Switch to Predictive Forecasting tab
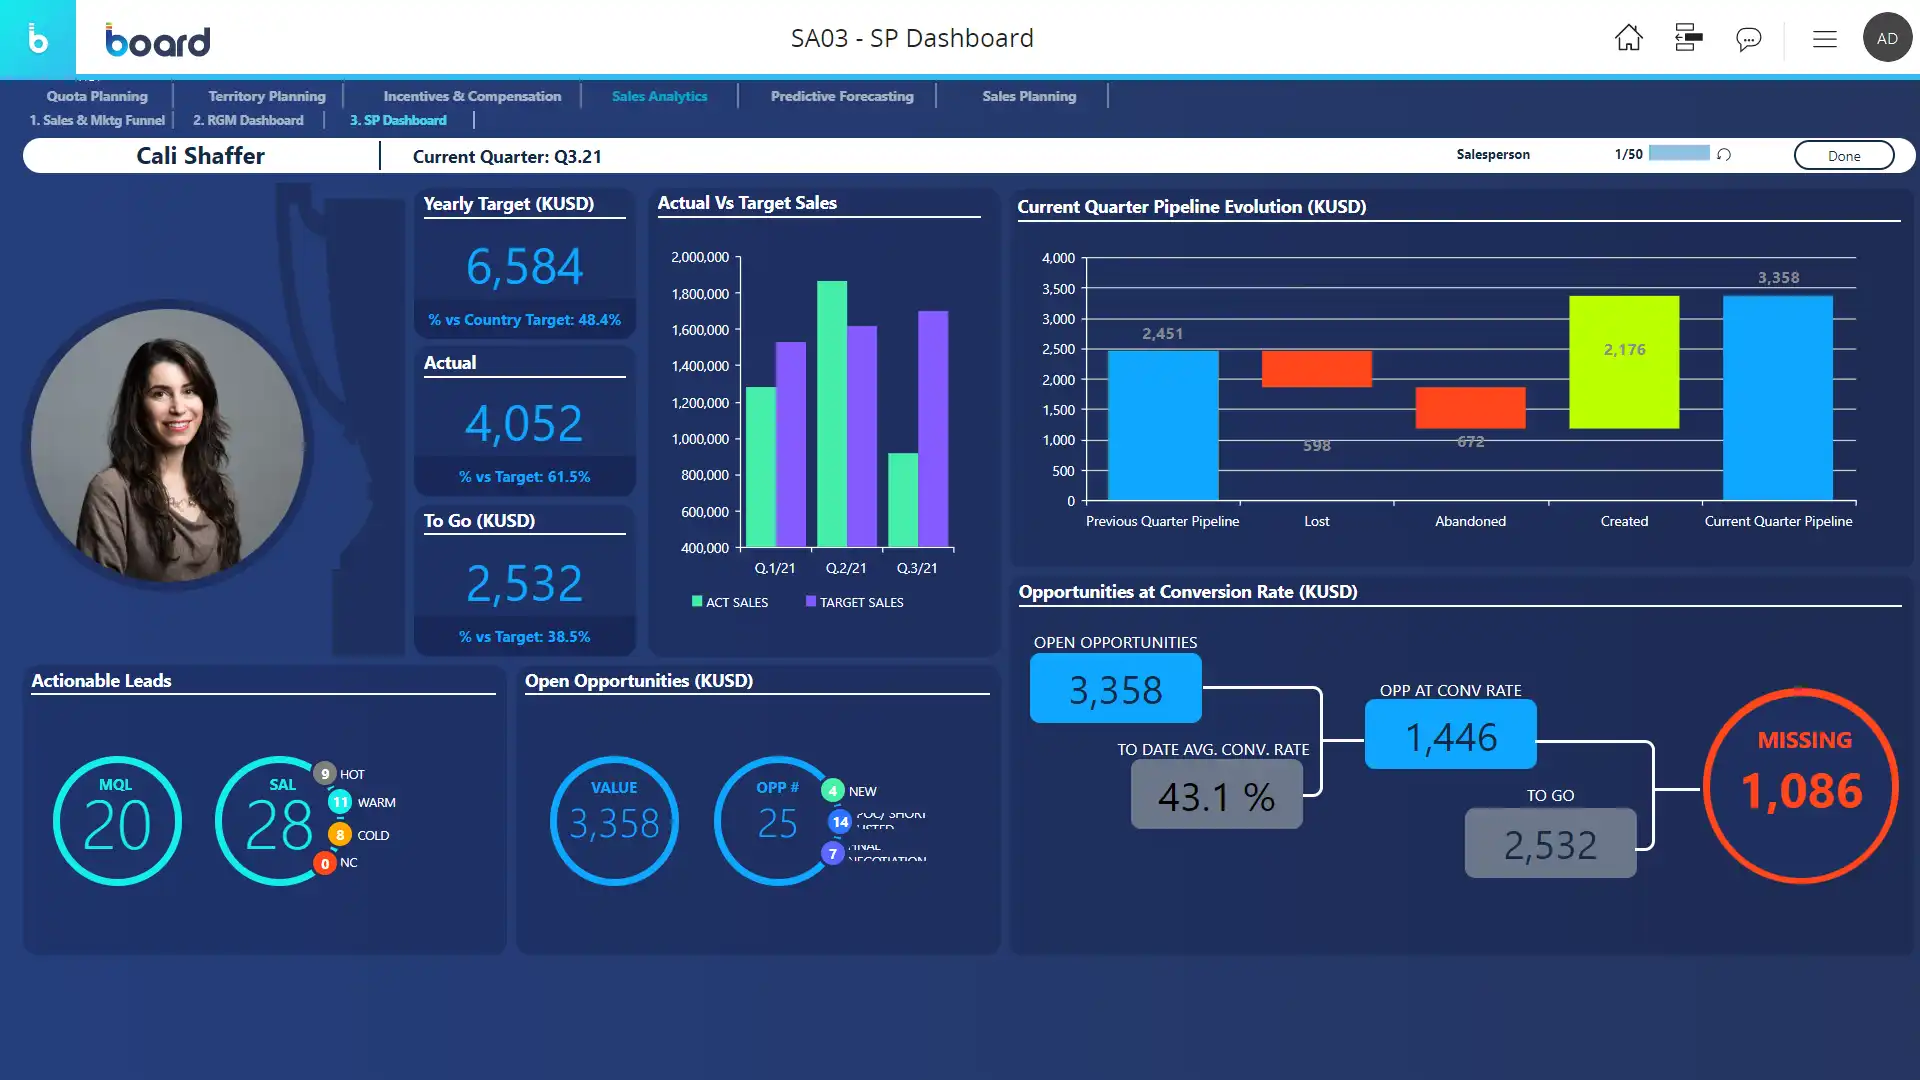Image resolution: width=1920 pixels, height=1080 pixels. tap(841, 95)
